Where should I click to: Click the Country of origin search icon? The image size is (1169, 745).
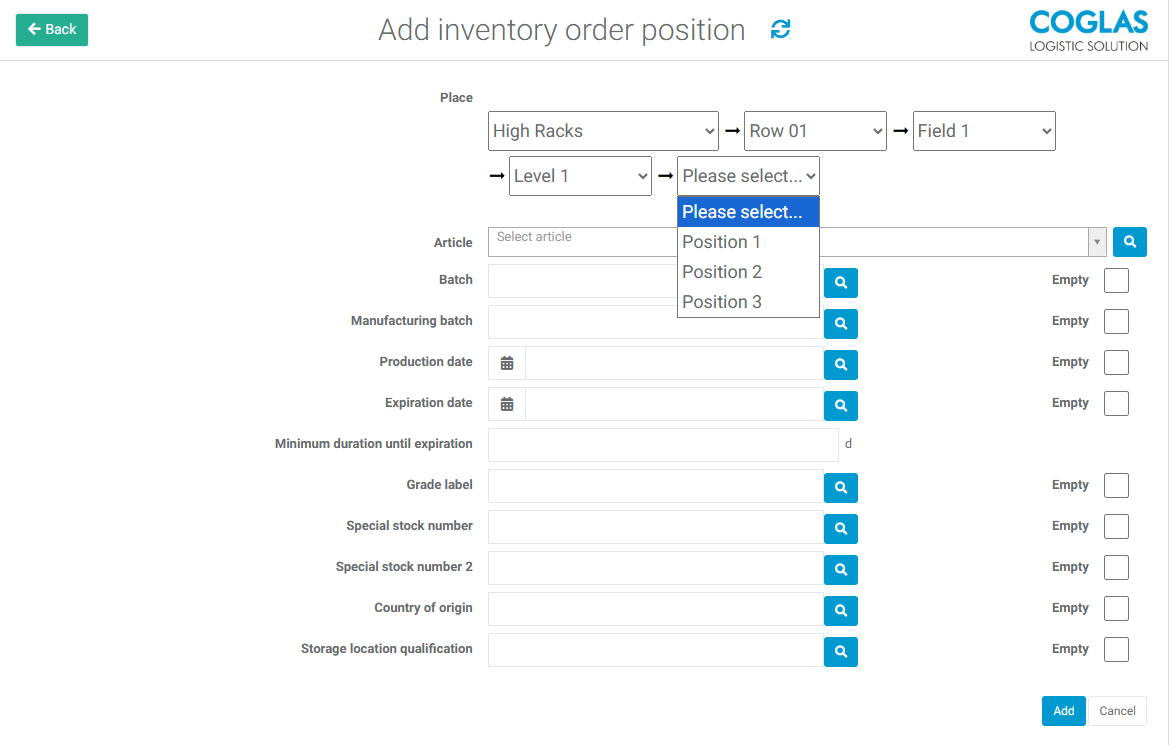(841, 611)
